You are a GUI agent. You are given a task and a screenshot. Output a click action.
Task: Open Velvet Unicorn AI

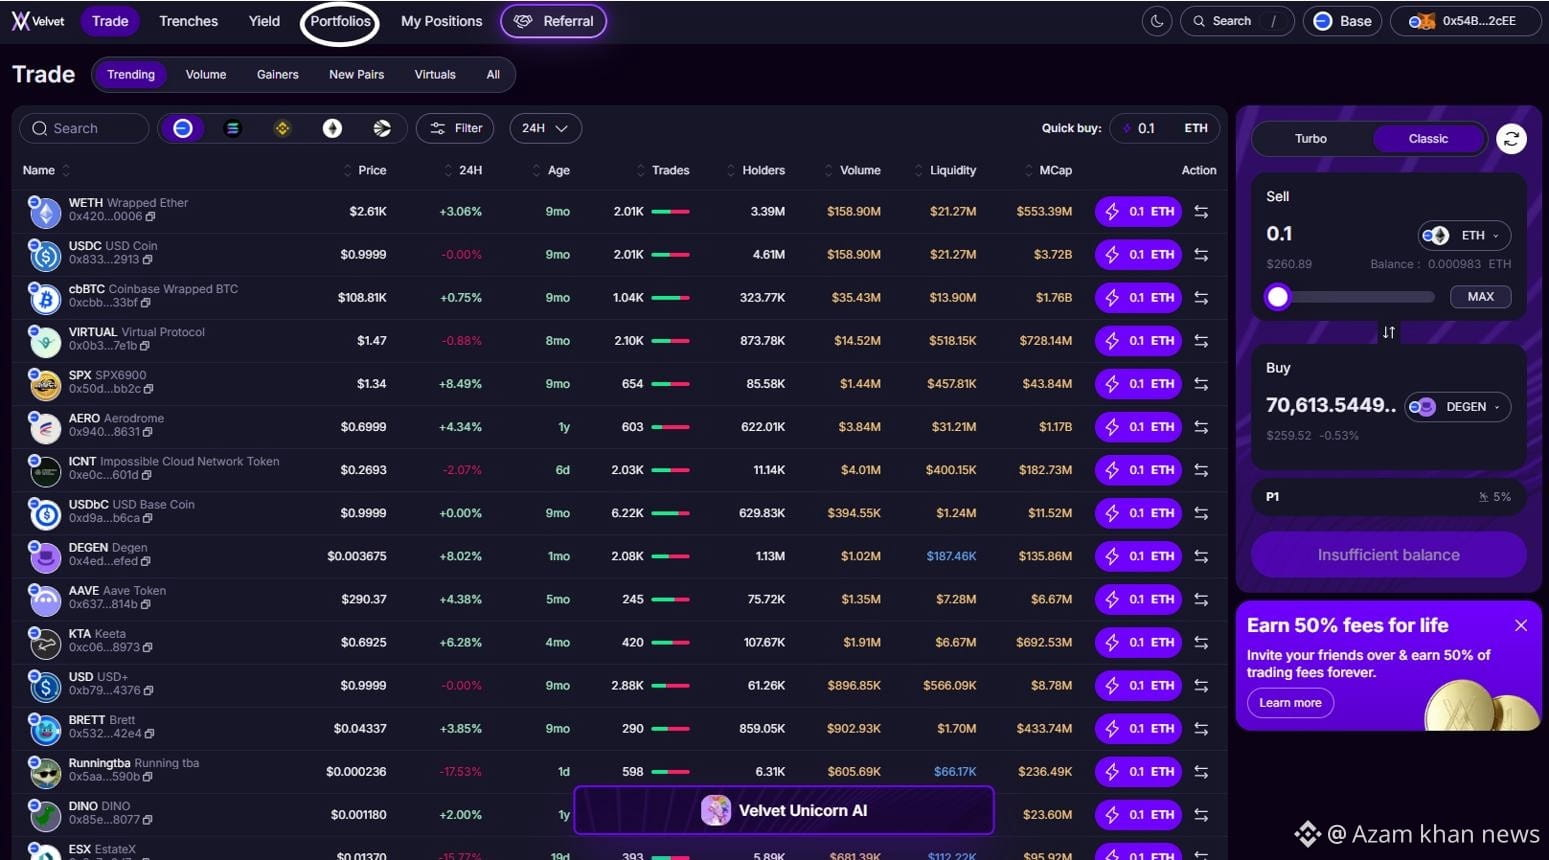pos(784,810)
